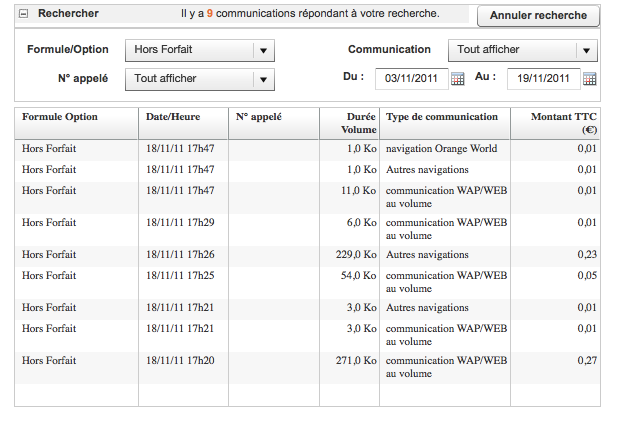Click the N° appelé column header
The image size is (634, 427).
point(259,117)
